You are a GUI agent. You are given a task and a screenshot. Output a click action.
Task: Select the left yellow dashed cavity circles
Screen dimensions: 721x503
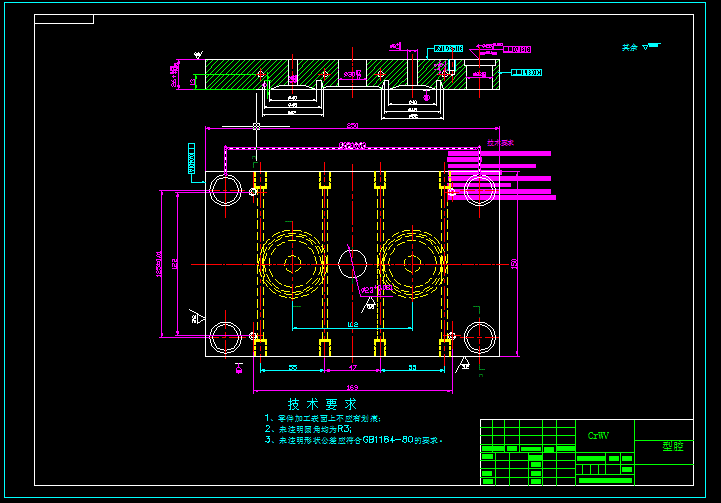pyautogui.click(x=292, y=264)
